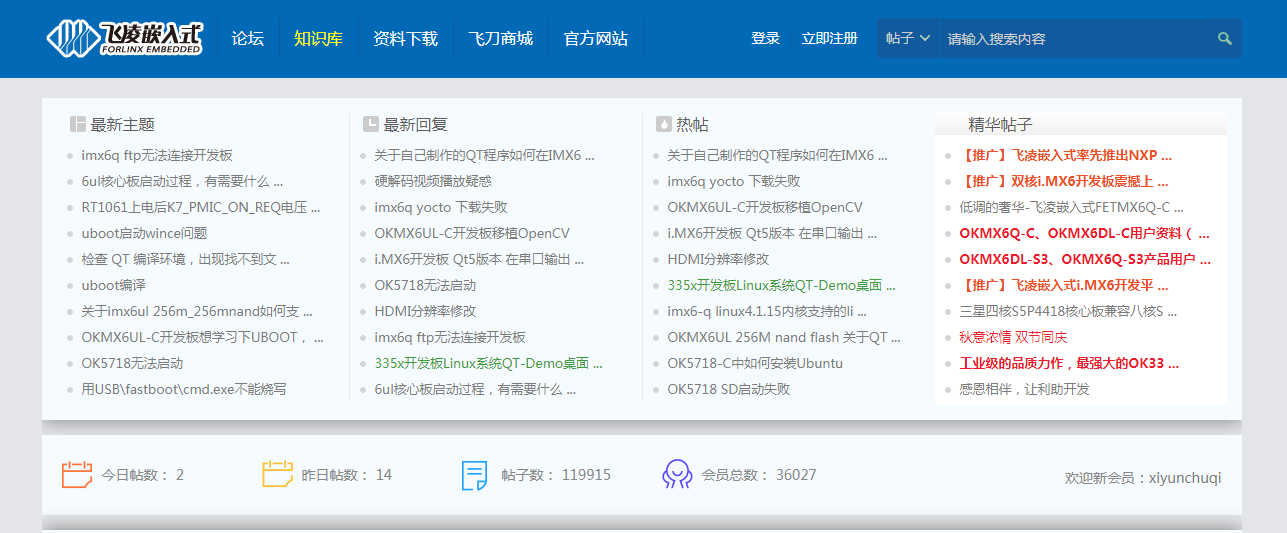The height and width of the screenshot is (533, 1287).
Task: Open 【推广】飞凌嵌入式率先推出NXP featured post
Action: tap(1065, 155)
